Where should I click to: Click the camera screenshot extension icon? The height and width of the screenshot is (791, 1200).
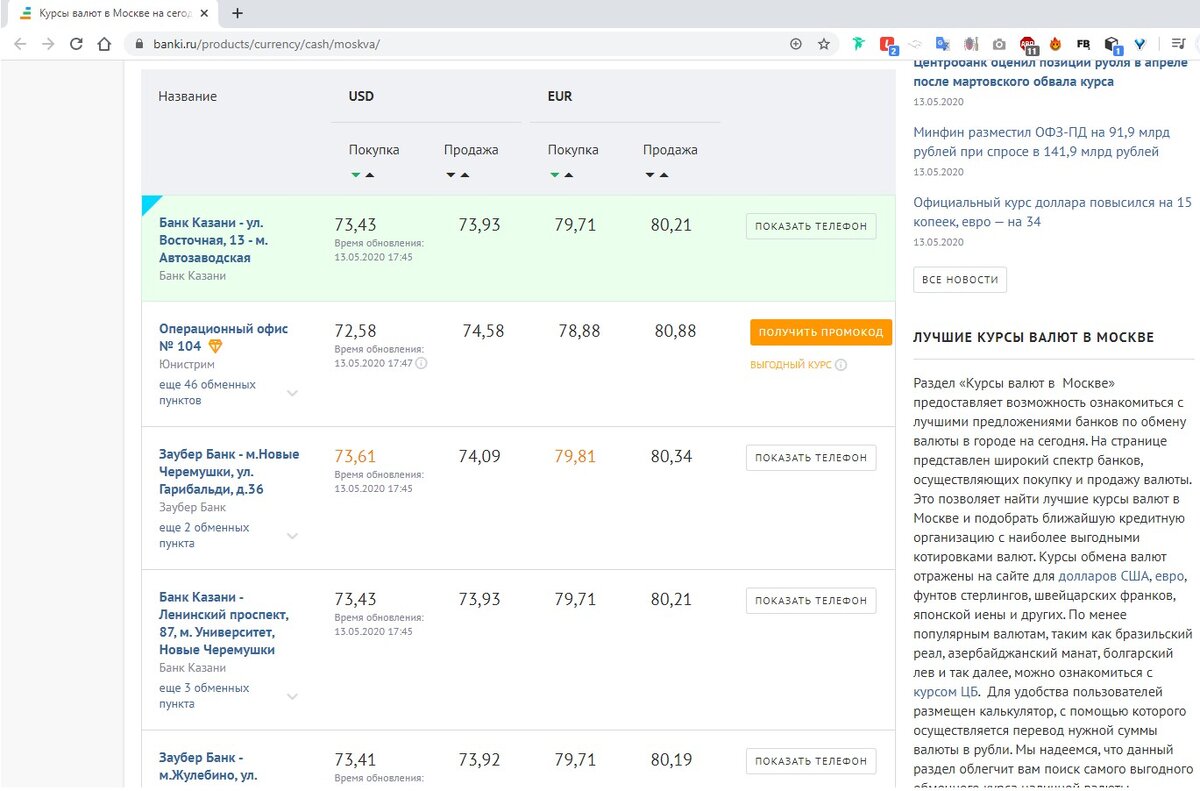click(999, 44)
